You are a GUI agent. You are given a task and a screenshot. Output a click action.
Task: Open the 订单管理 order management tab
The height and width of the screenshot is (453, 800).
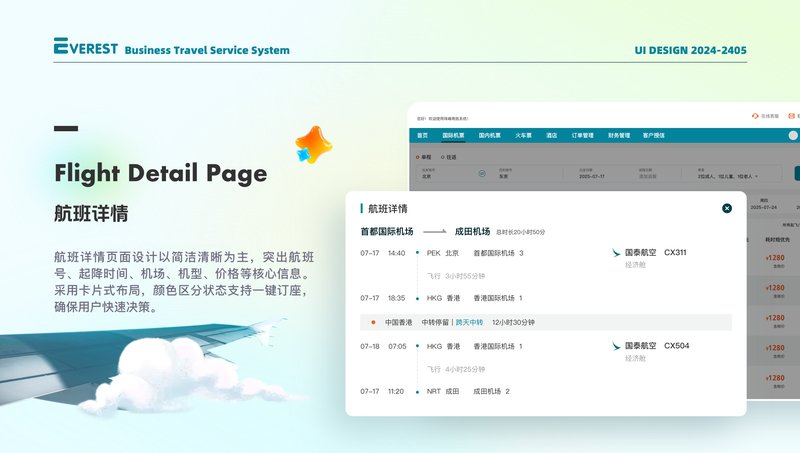583,135
